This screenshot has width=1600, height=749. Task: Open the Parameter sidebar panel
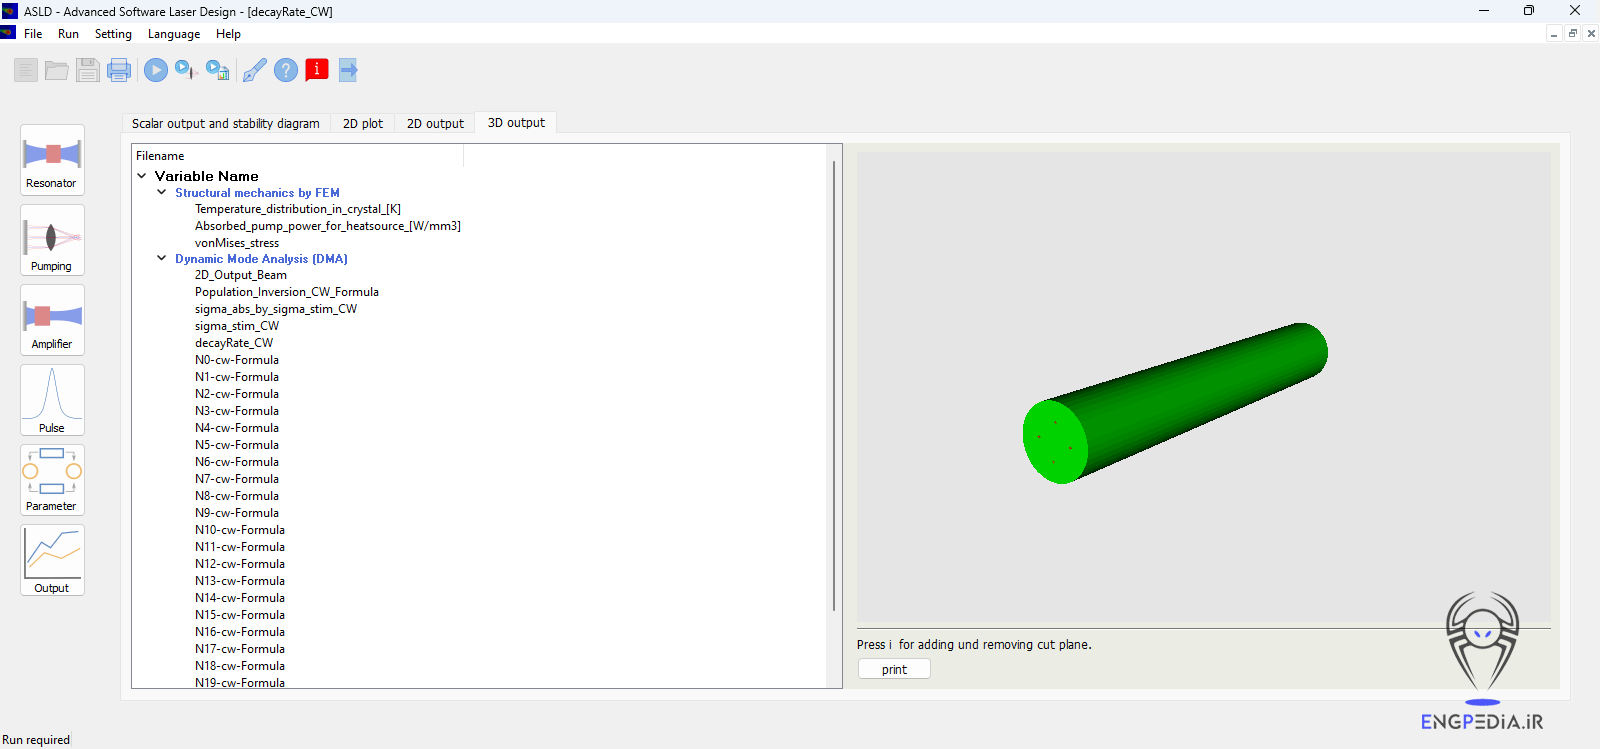tap(52, 480)
